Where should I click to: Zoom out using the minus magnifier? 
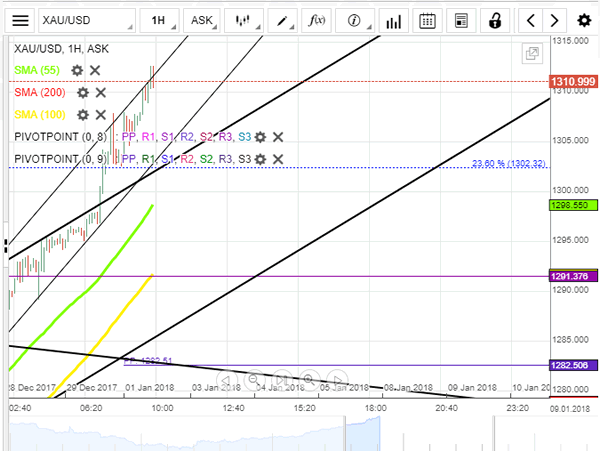tap(254, 380)
